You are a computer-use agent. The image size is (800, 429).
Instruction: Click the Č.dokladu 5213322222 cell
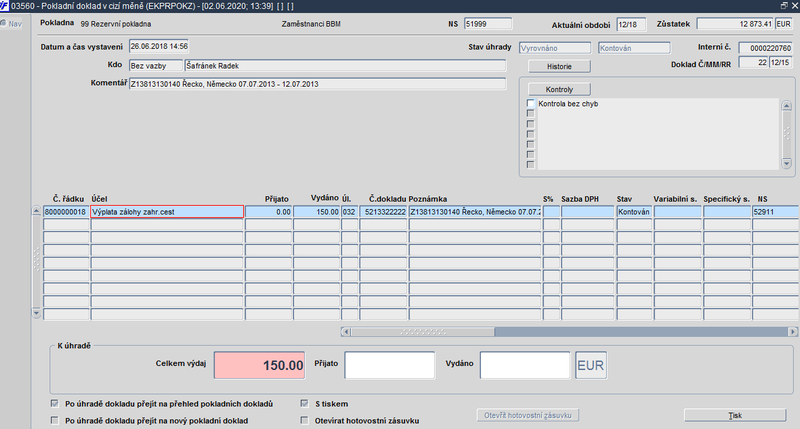coord(383,212)
